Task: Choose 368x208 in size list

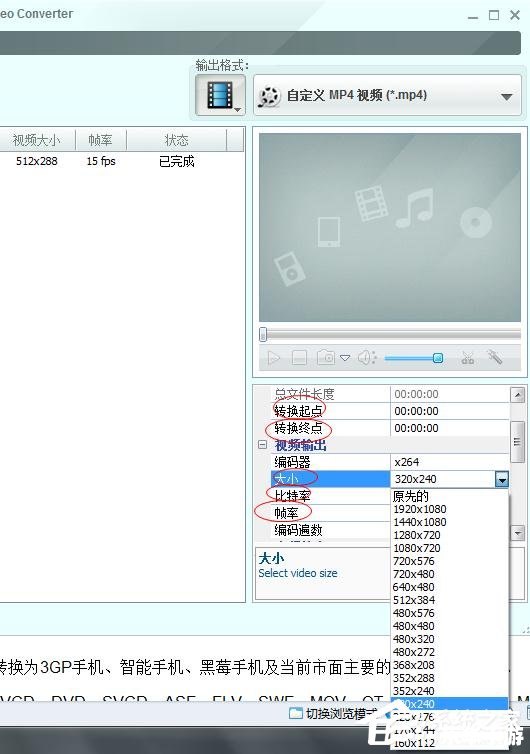Action: [450, 665]
